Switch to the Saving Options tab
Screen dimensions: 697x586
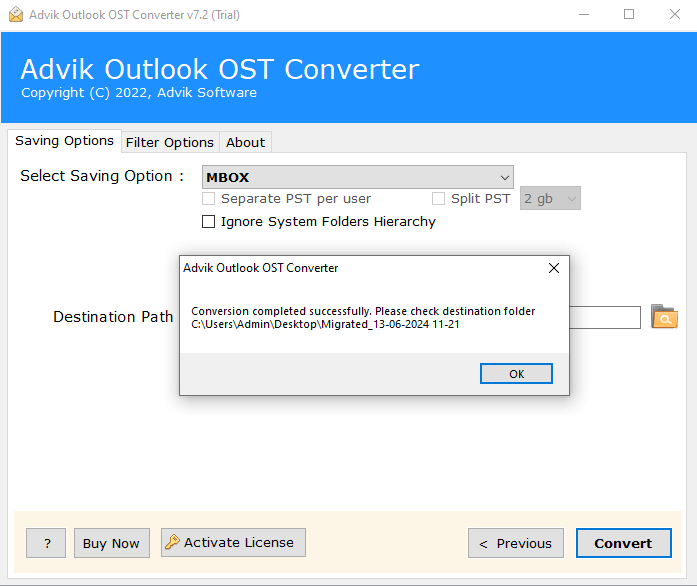pyautogui.click(x=64, y=141)
